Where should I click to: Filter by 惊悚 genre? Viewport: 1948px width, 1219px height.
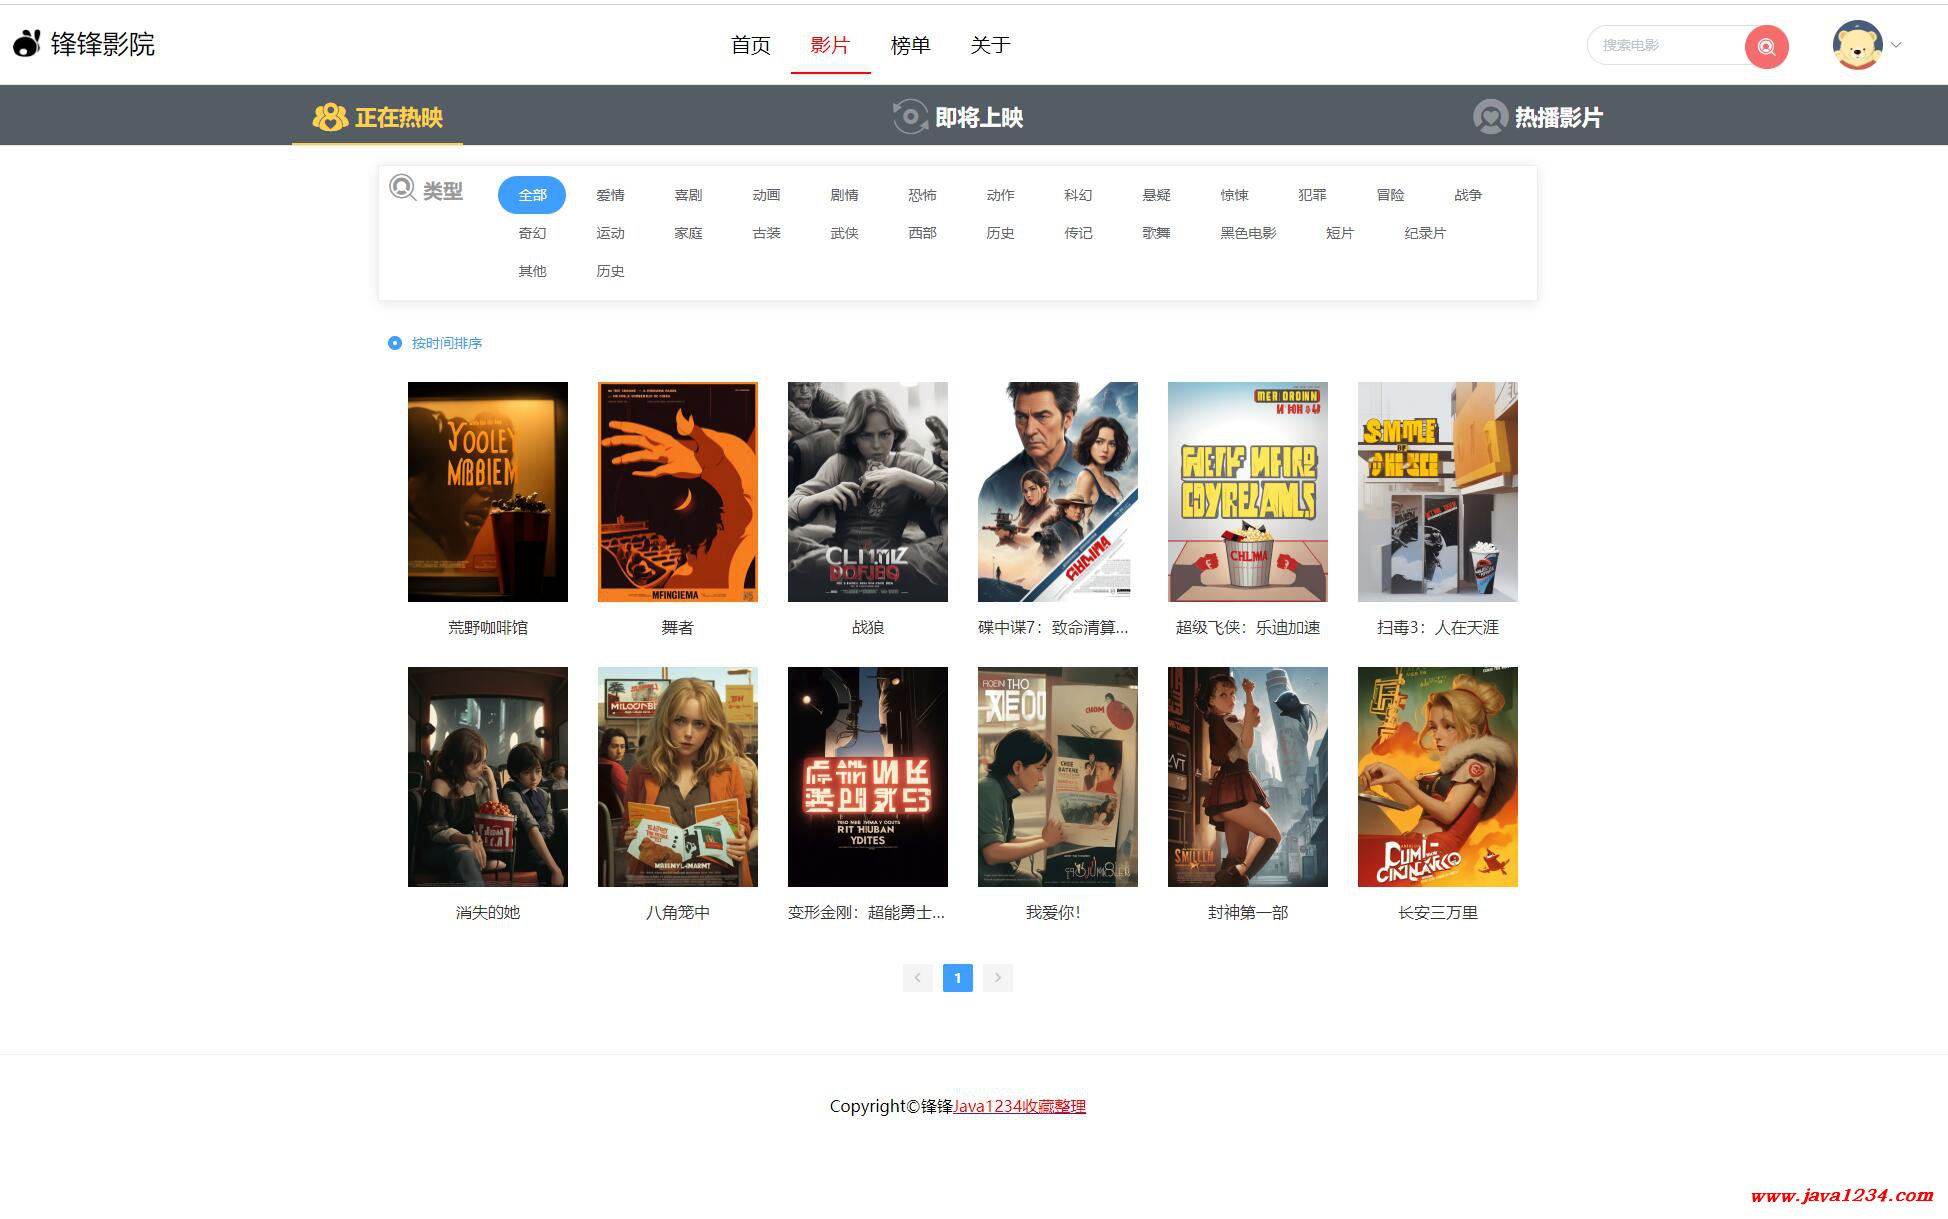click(1234, 195)
